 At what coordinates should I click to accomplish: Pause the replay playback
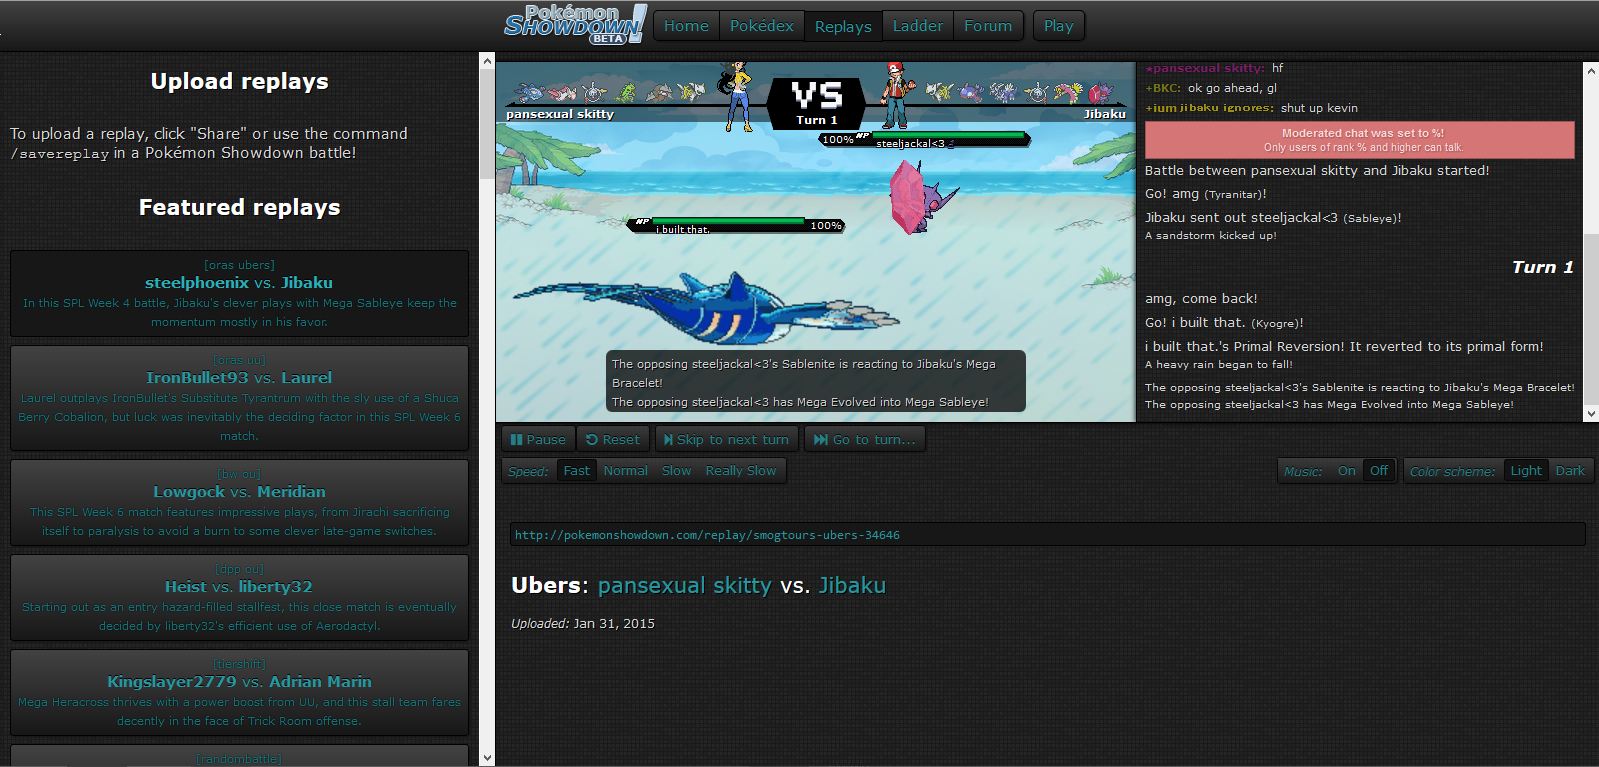[538, 439]
